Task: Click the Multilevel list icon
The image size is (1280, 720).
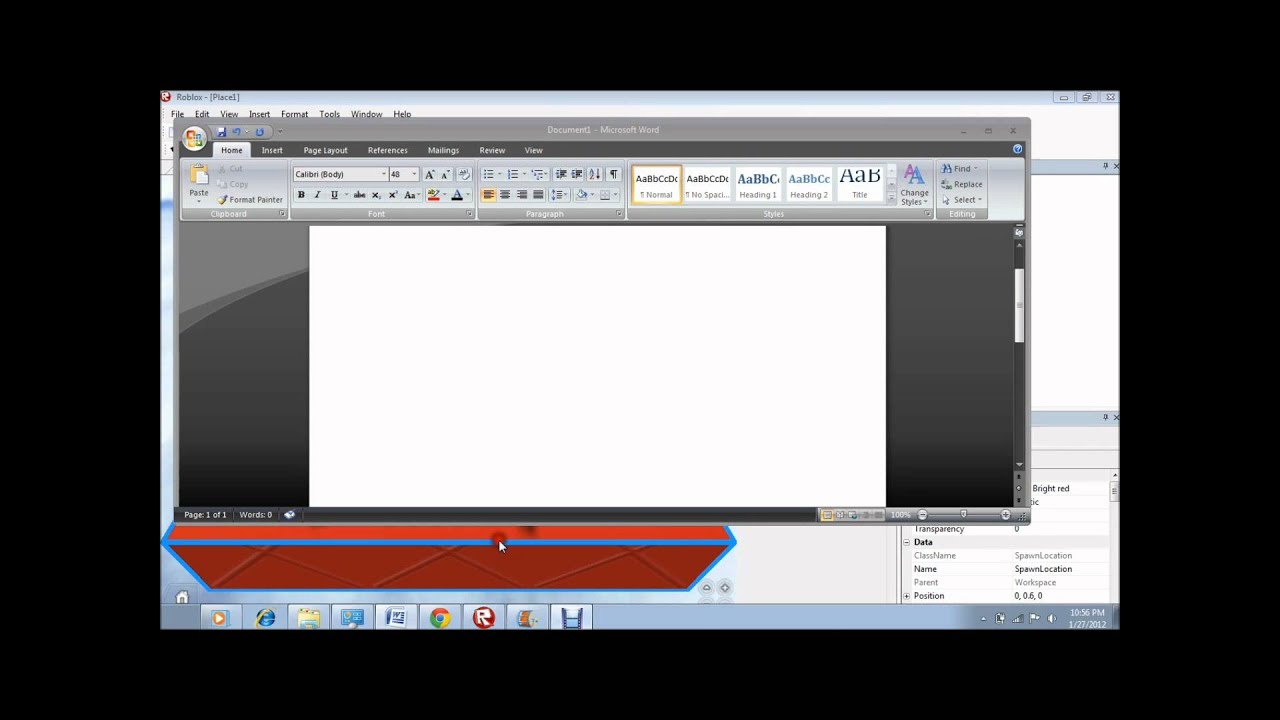Action: coord(537,174)
